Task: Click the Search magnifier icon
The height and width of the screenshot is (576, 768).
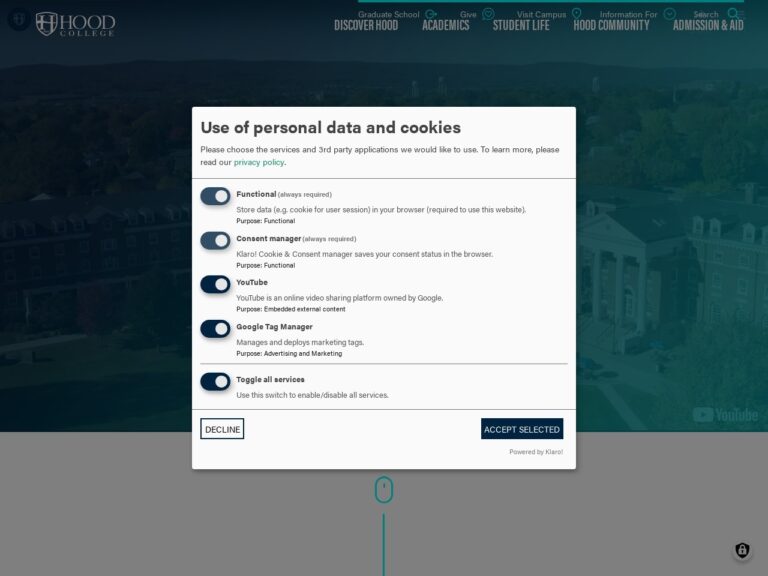Action: (x=734, y=14)
